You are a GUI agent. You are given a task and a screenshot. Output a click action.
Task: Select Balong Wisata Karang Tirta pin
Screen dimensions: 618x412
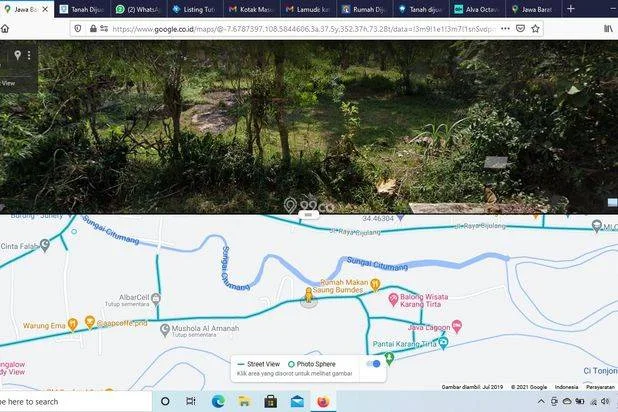[x=393, y=299]
